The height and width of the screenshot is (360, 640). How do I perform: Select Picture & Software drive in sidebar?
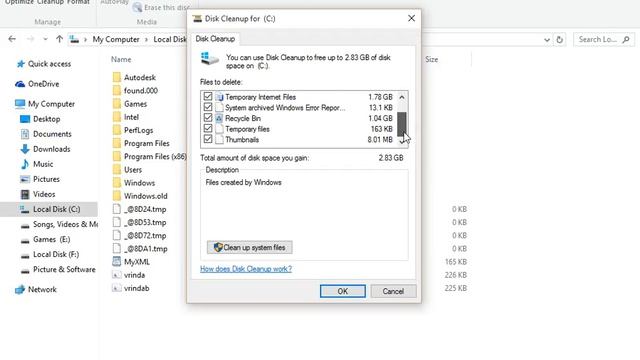(58, 269)
